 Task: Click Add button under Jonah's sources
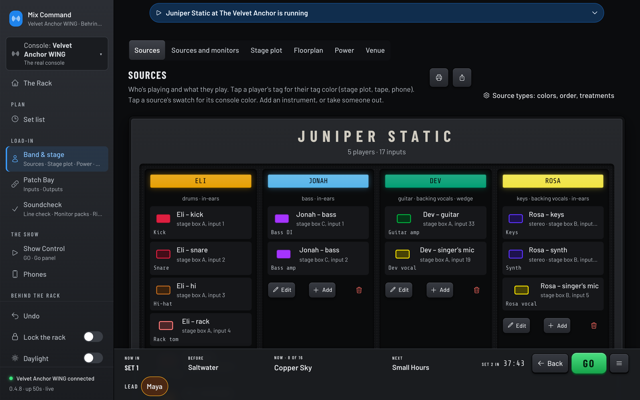pyautogui.click(x=322, y=290)
